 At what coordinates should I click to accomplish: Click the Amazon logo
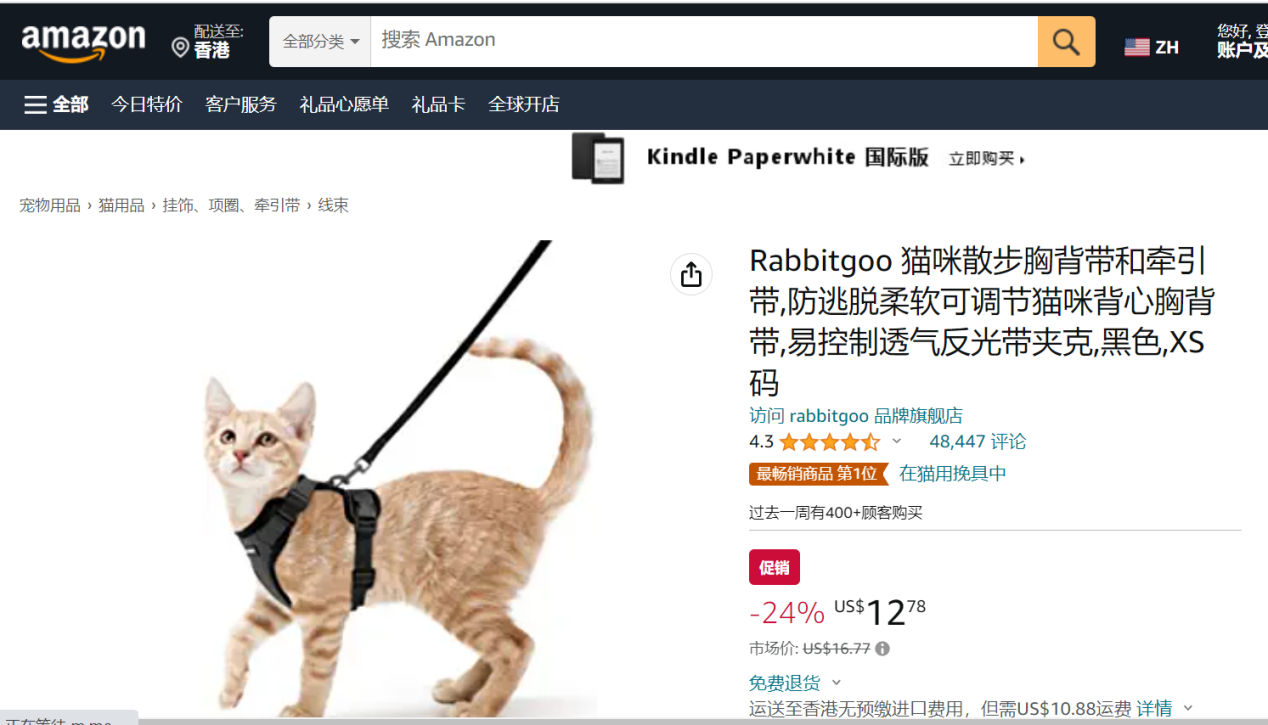(83, 42)
